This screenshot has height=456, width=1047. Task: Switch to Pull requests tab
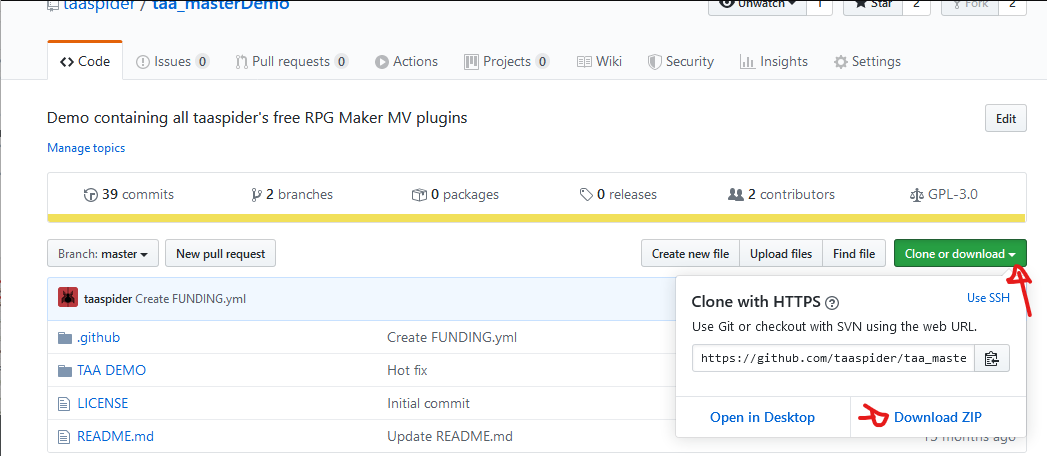tap(292, 61)
